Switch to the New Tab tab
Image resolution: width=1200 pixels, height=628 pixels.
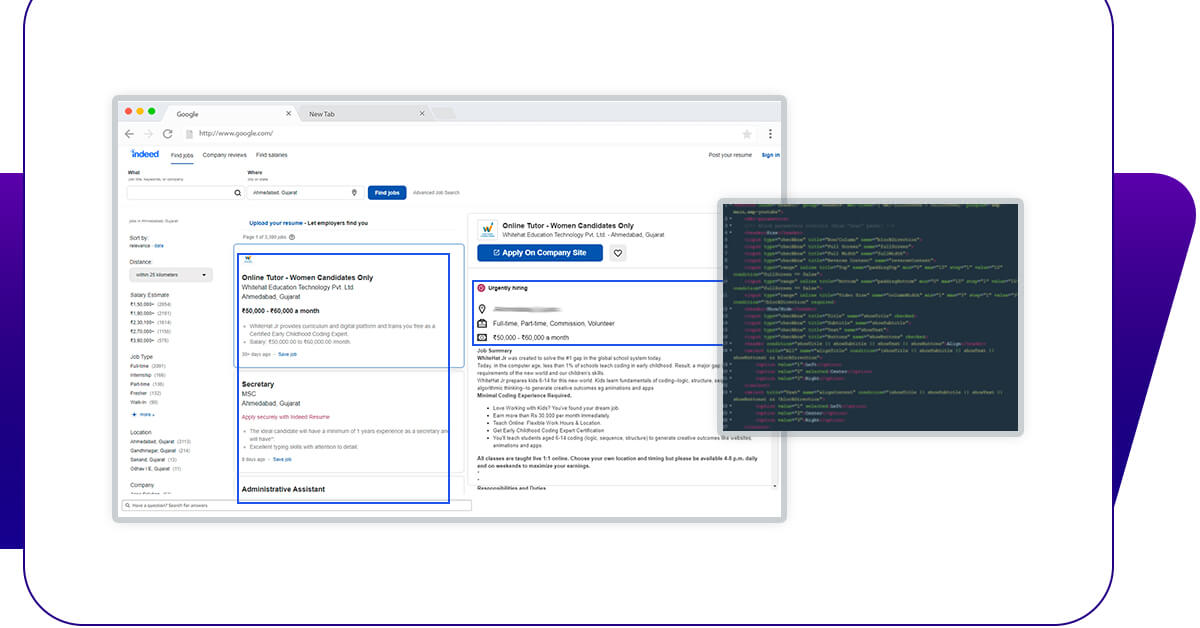point(365,114)
